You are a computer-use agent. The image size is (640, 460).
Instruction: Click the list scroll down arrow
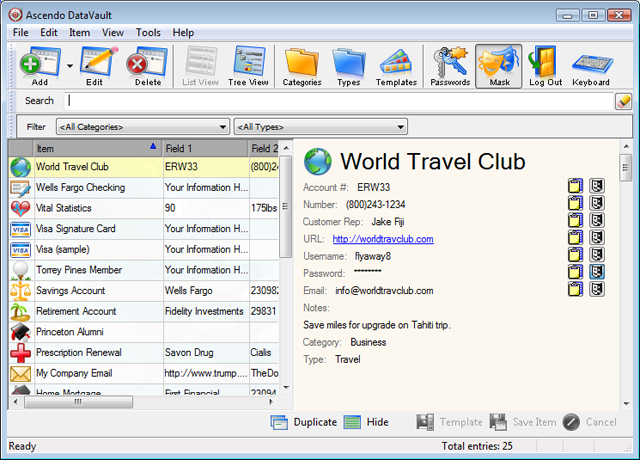[286, 388]
